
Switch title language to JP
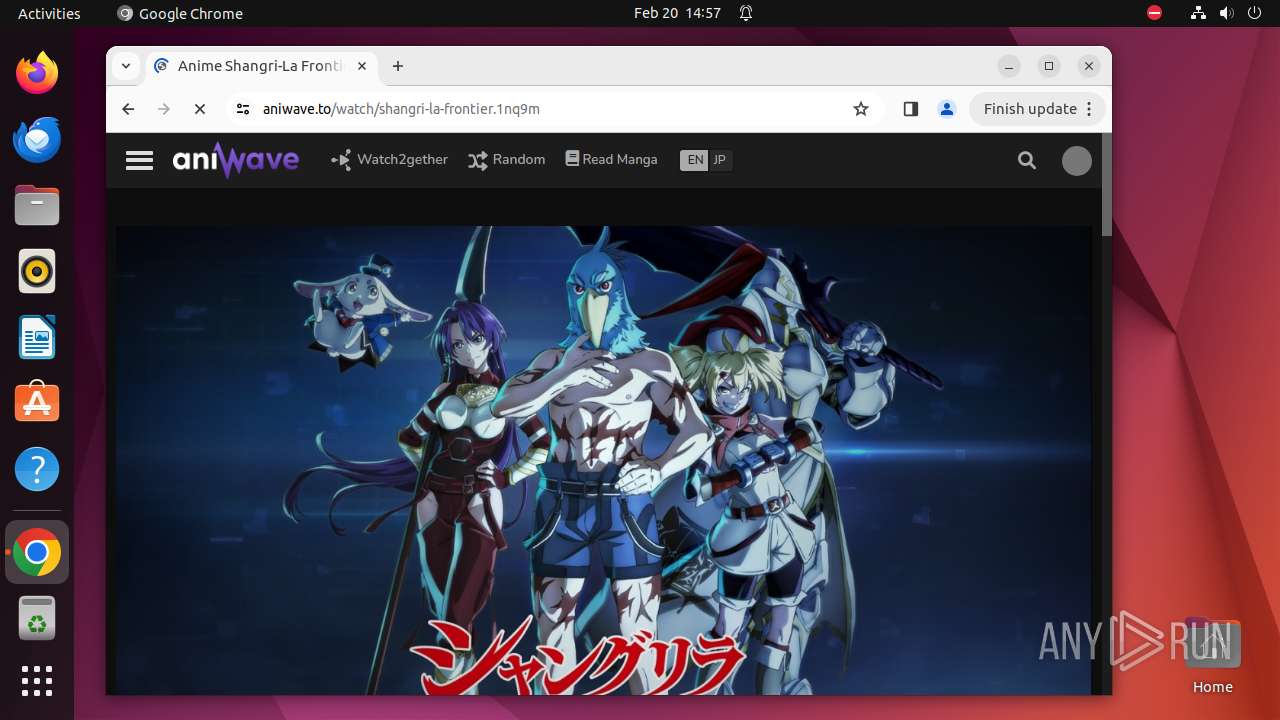tap(720, 160)
